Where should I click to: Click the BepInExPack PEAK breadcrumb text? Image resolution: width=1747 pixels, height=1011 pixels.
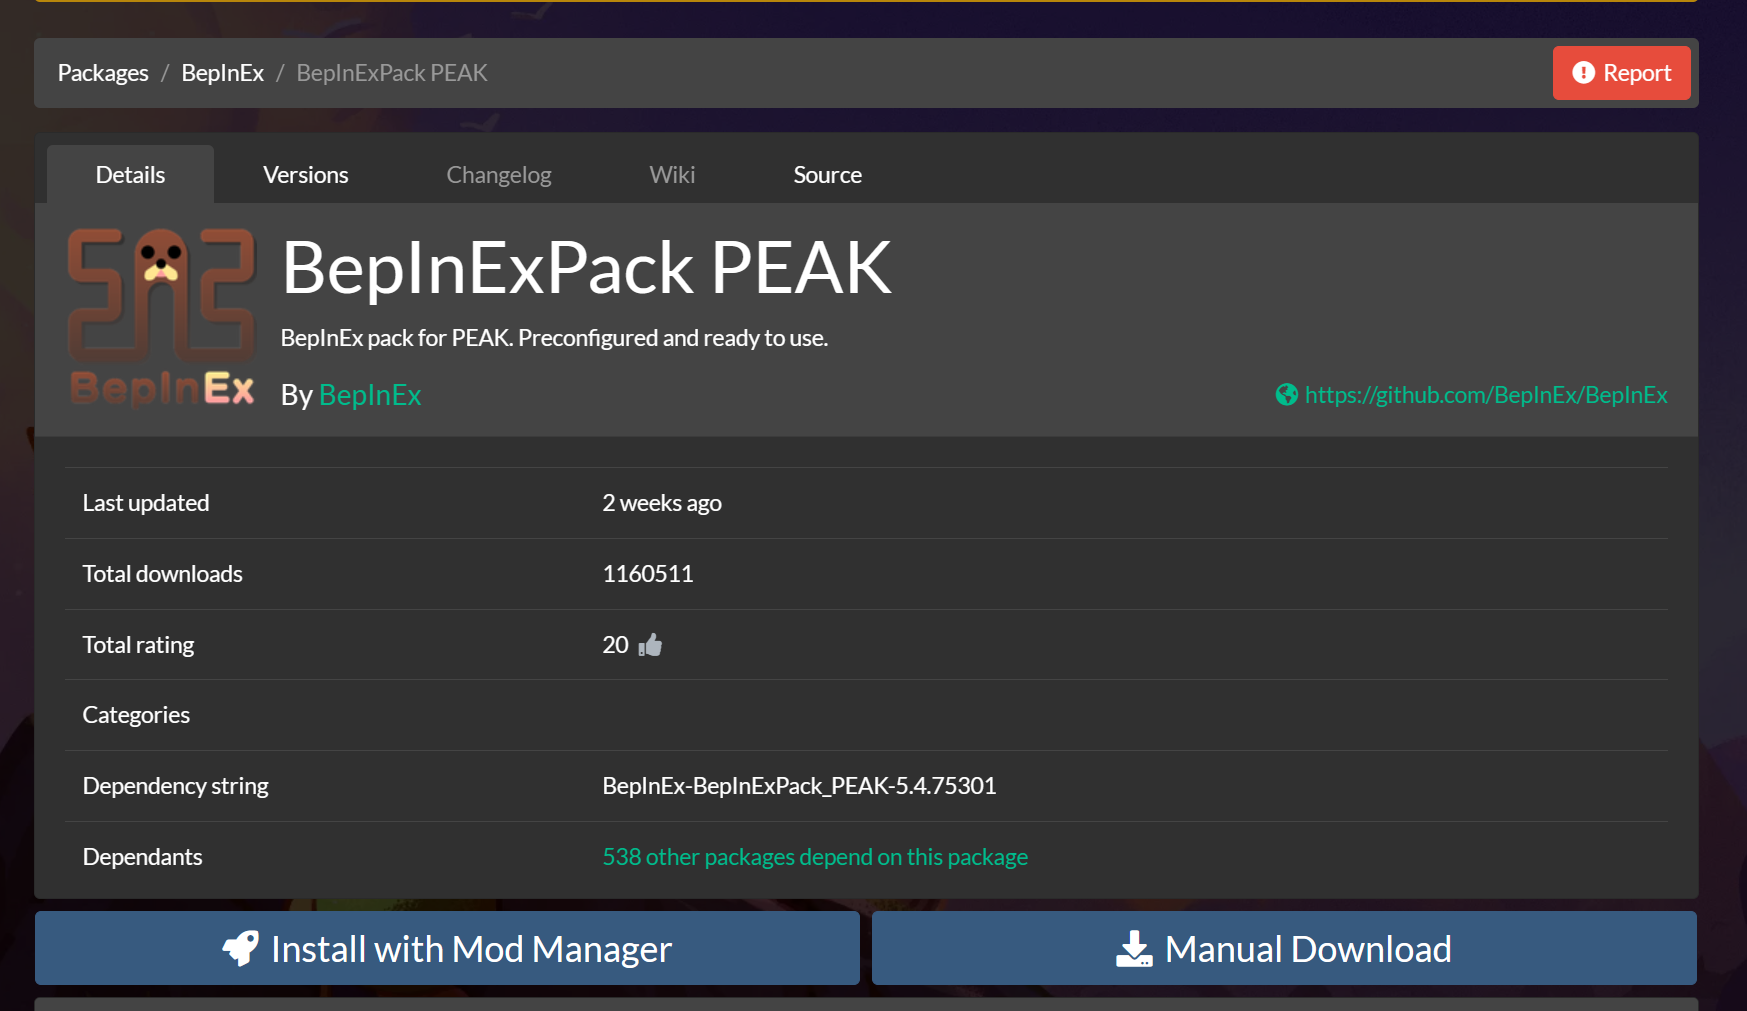[x=392, y=73]
